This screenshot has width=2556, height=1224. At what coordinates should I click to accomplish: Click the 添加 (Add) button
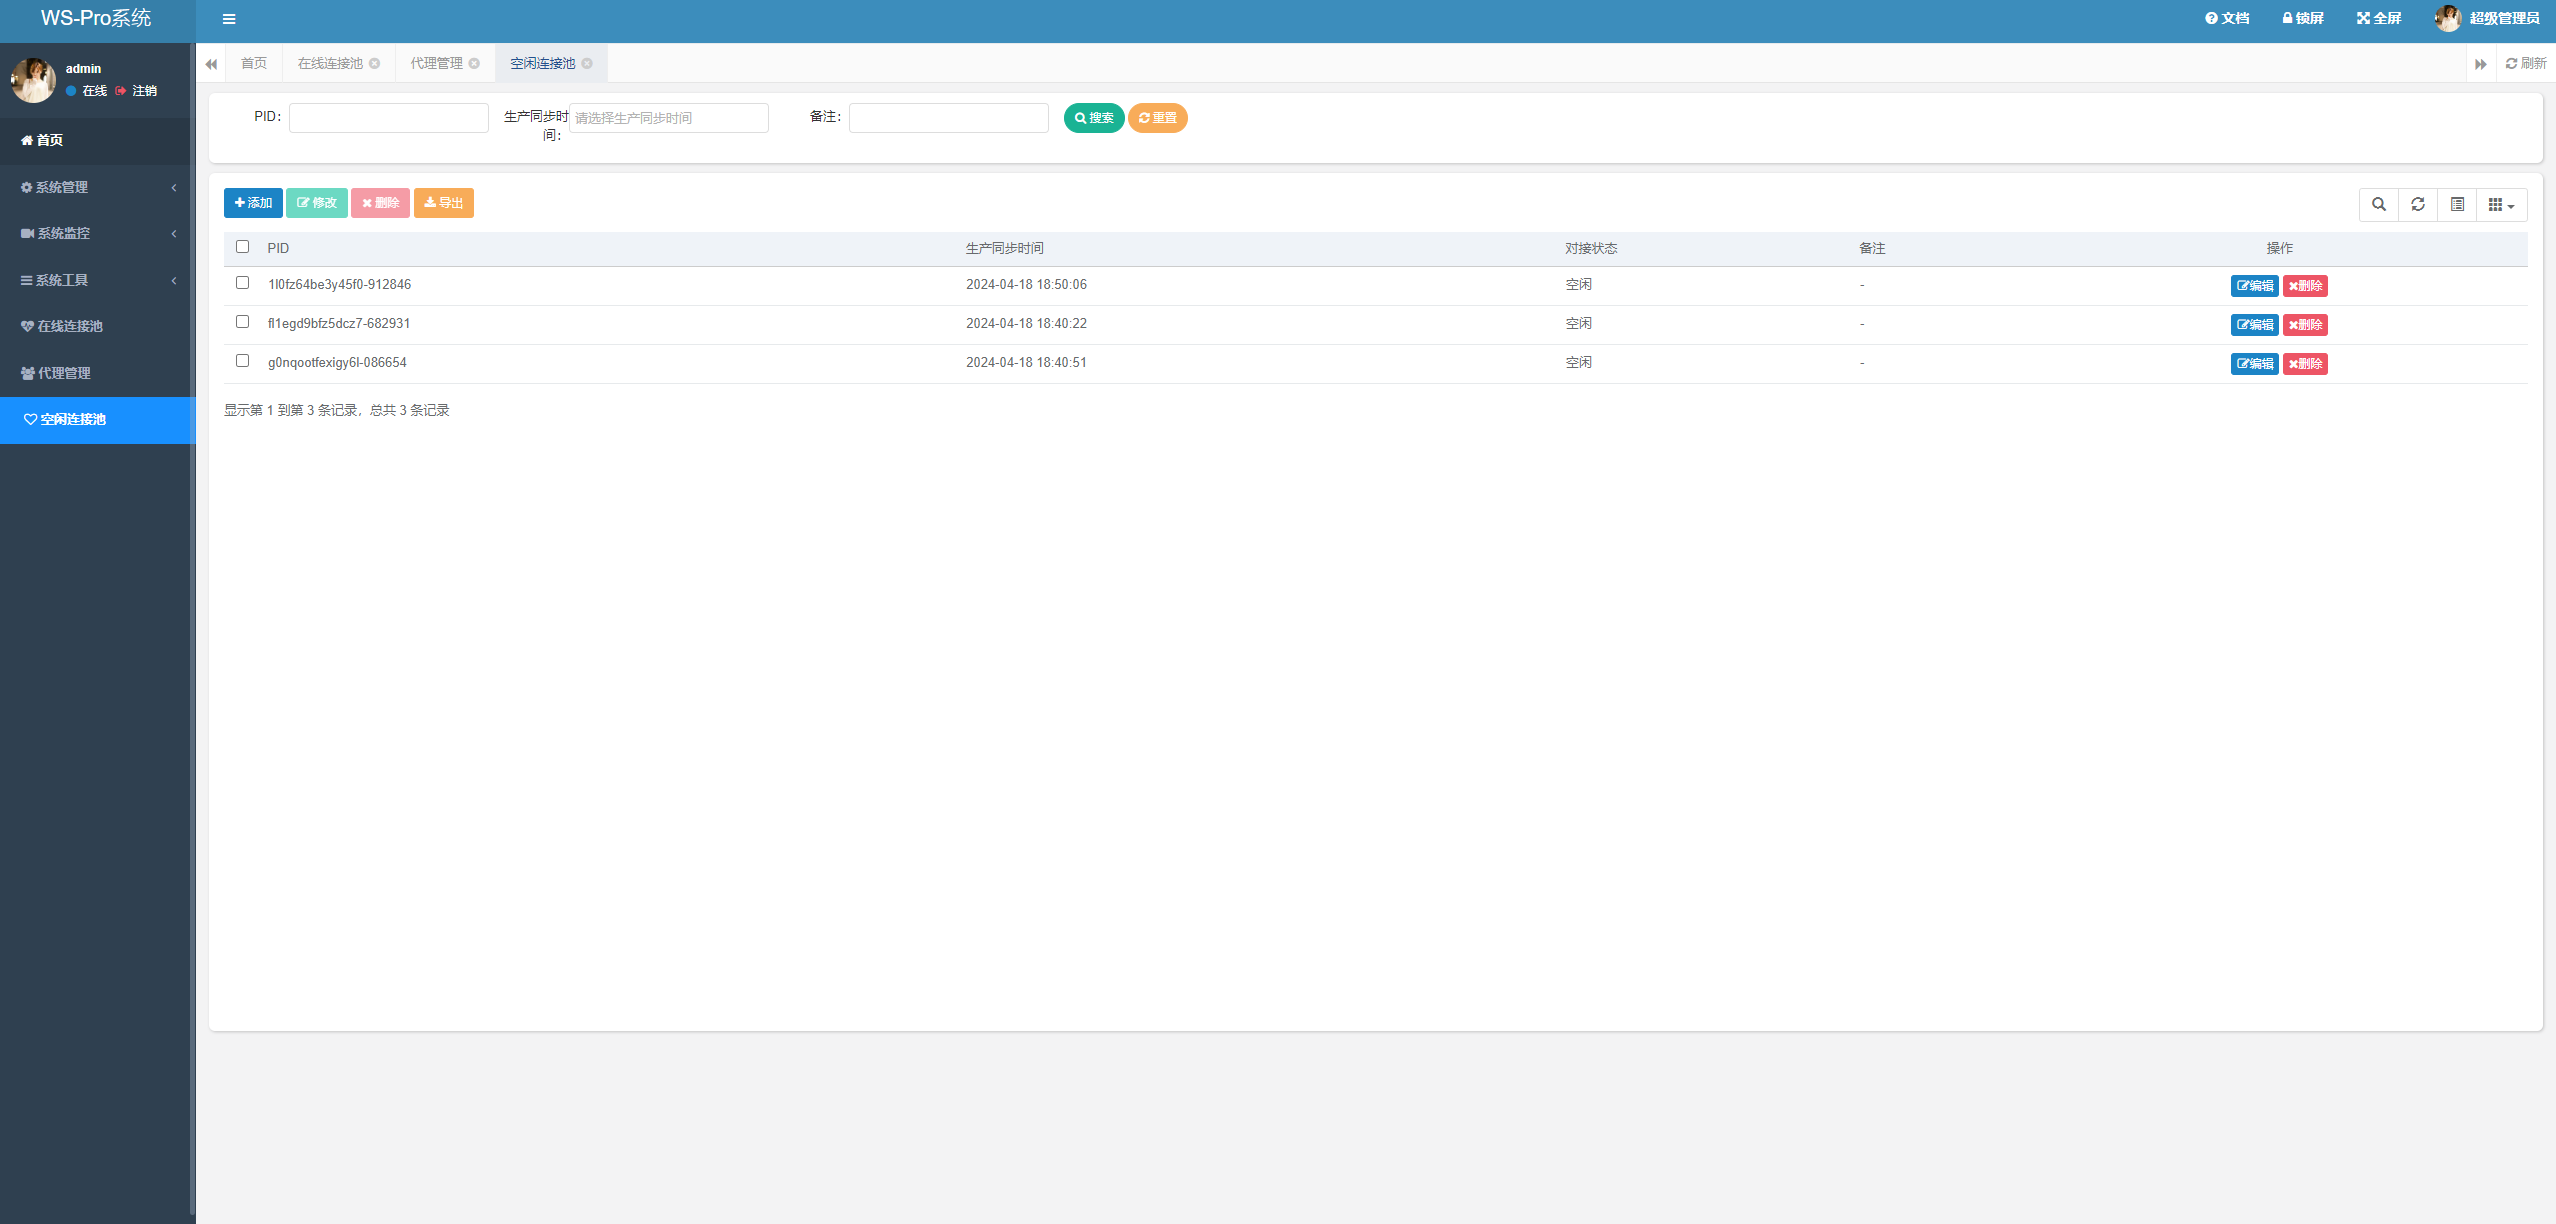click(x=254, y=204)
